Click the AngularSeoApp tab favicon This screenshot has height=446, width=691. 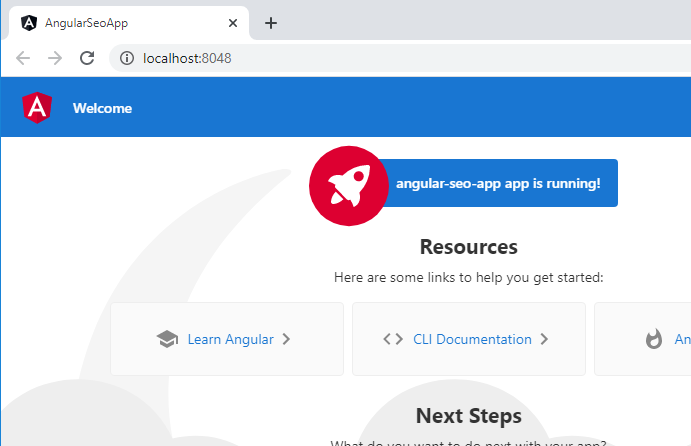29,23
